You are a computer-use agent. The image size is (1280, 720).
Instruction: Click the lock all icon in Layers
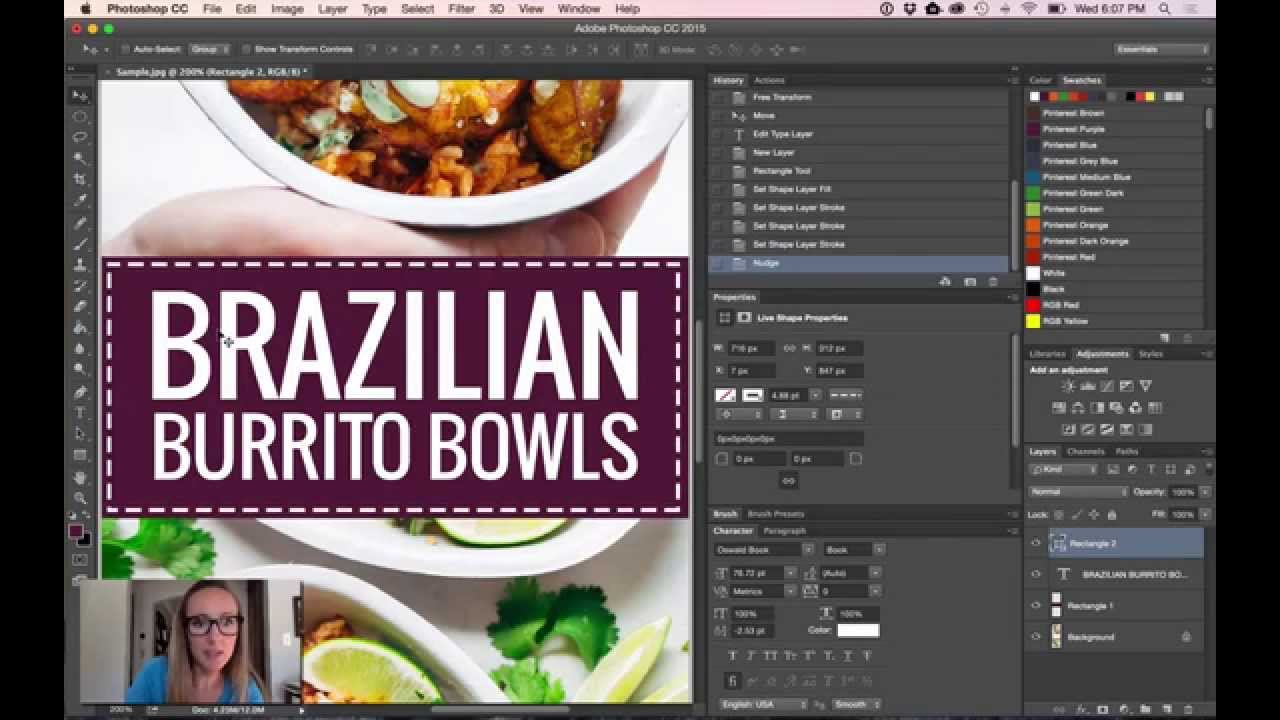(x=1112, y=514)
